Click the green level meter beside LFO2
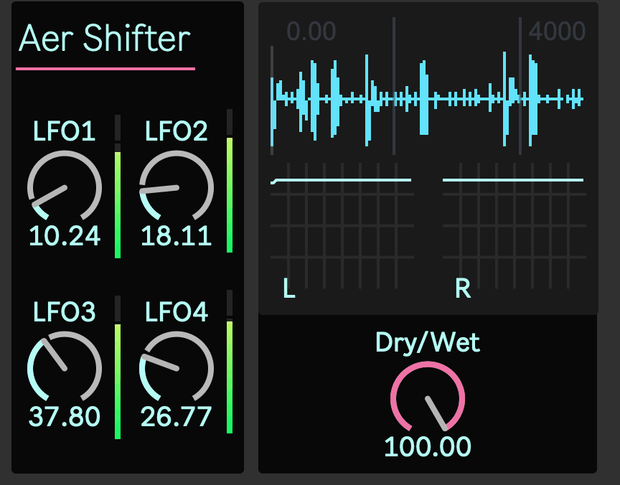Image resolution: width=620 pixels, height=485 pixels. (x=229, y=181)
